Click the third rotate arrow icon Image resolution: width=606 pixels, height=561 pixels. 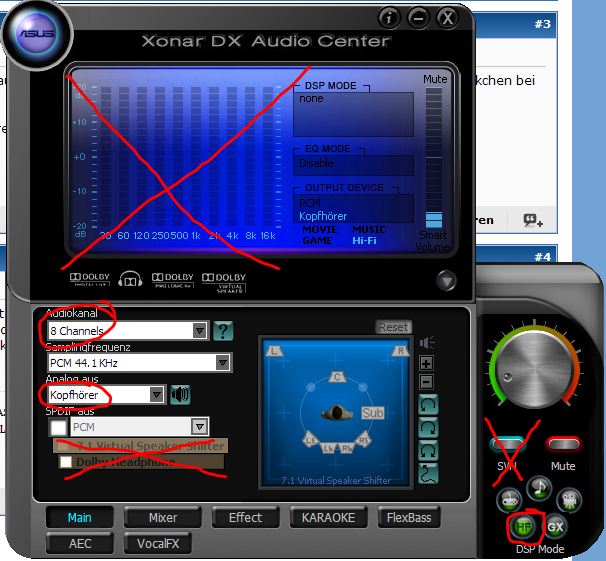coord(428,450)
